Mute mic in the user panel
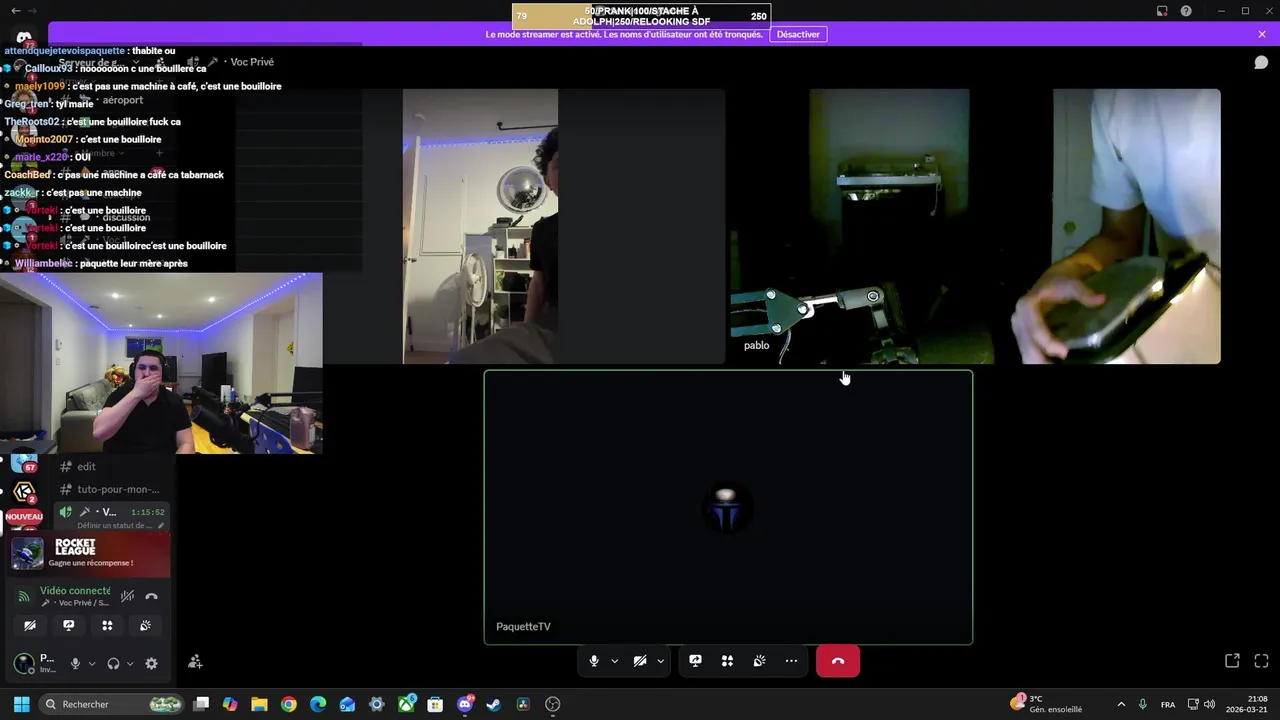The width and height of the screenshot is (1280, 720). [75, 663]
